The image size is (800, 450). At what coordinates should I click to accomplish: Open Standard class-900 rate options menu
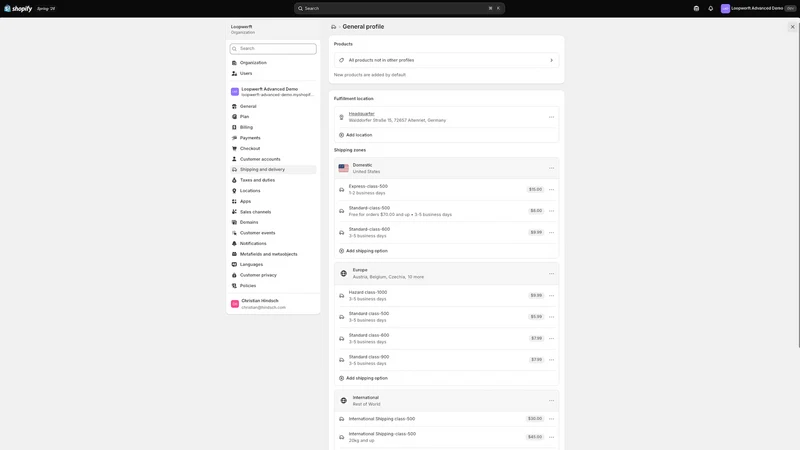(552, 360)
